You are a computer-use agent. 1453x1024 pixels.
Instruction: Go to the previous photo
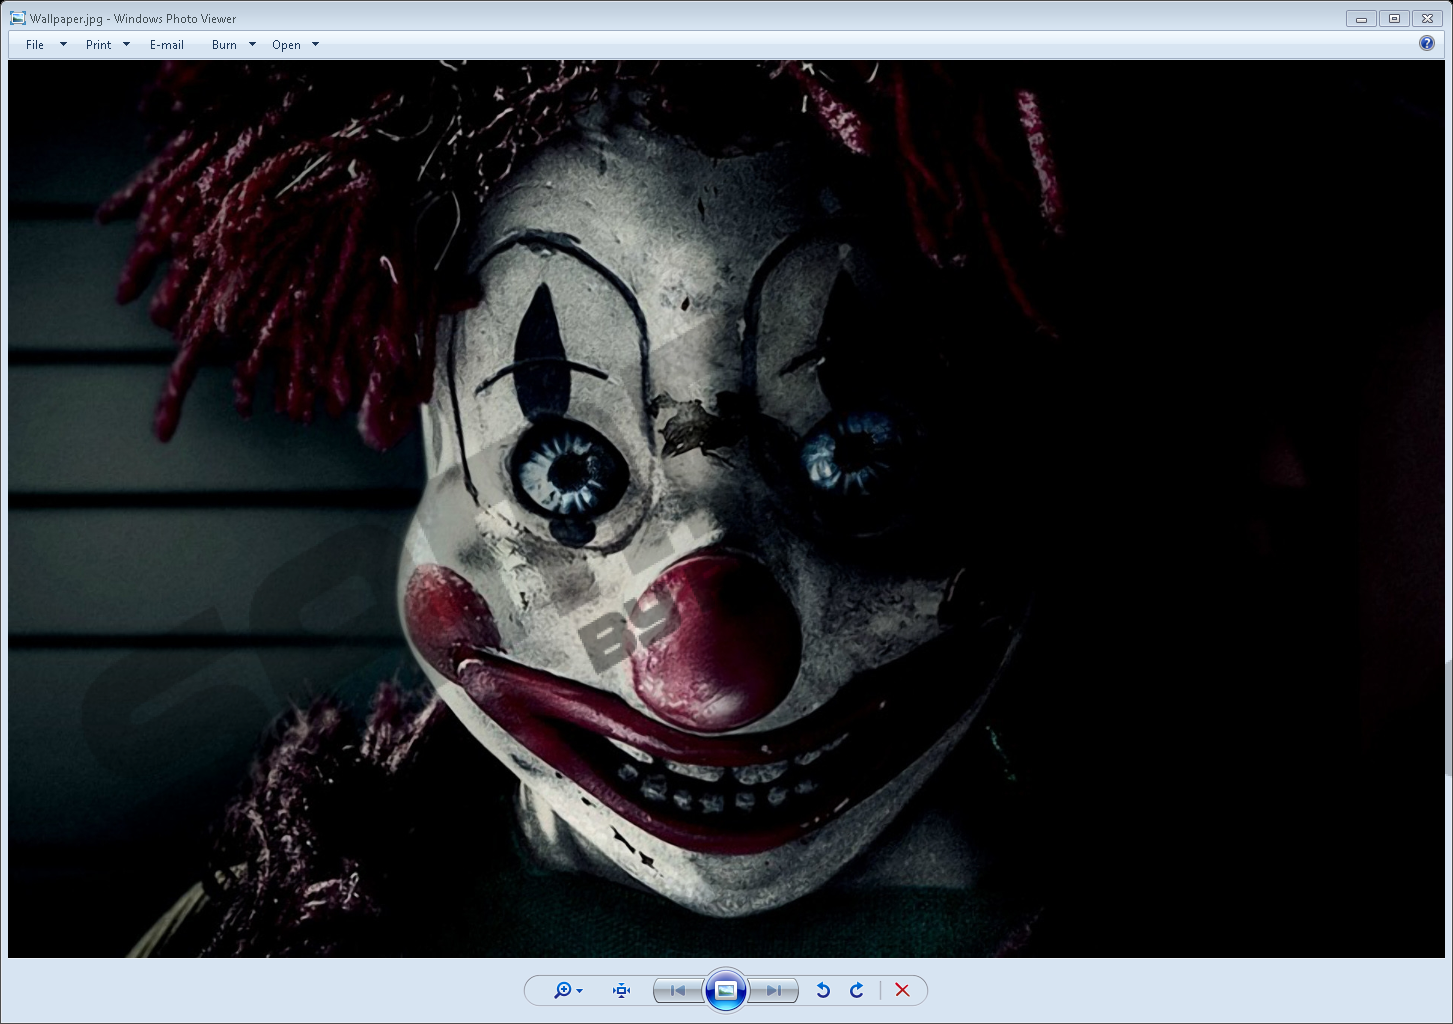click(x=678, y=990)
